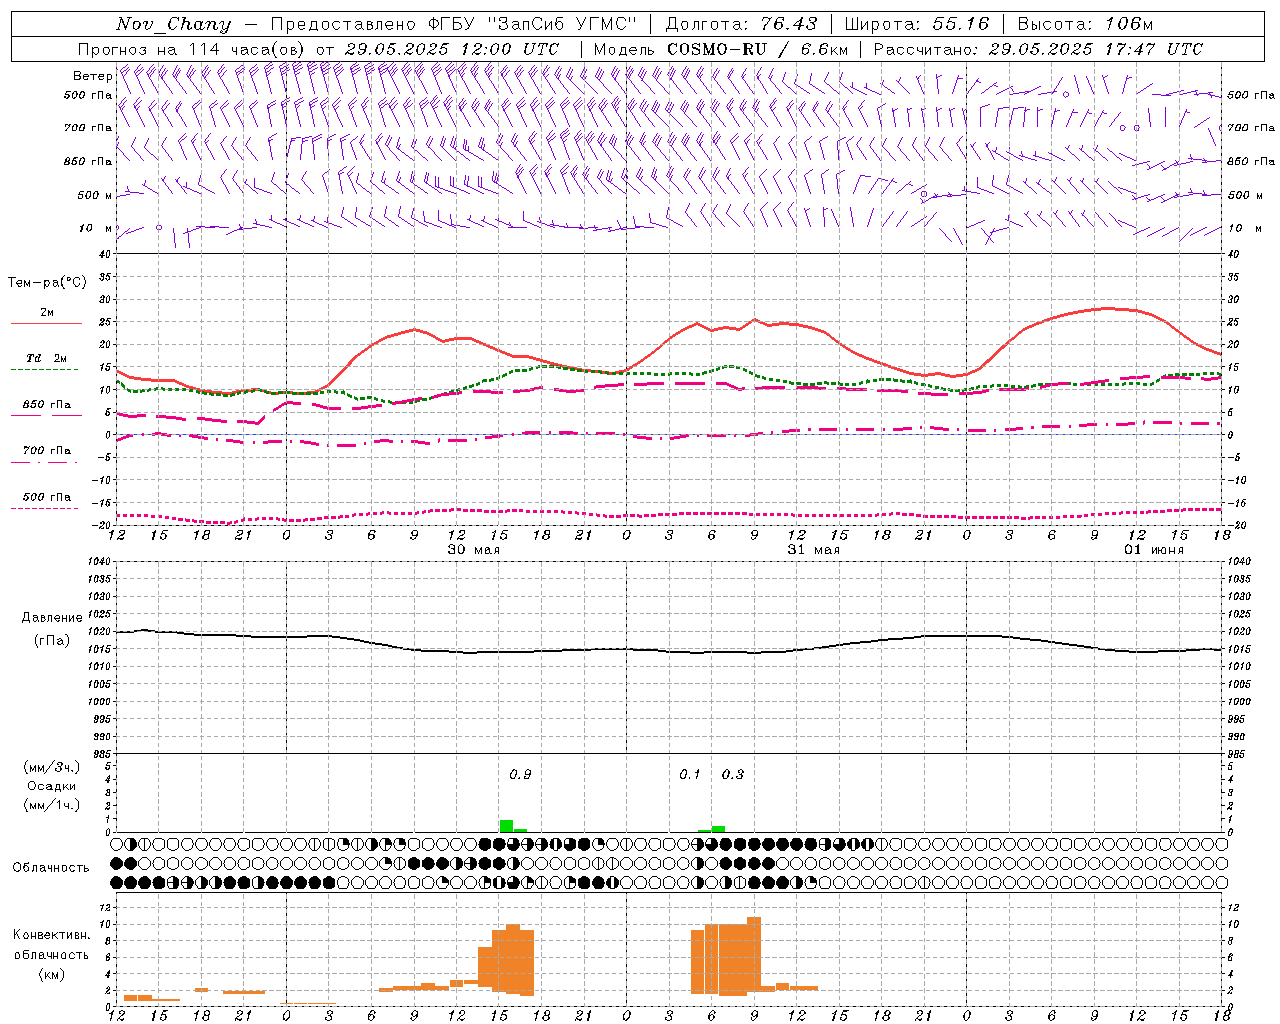This screenshot has height=1024, width=1280.
Task: Click the tallest orange convective cloud bar
Action: point(754,954)
